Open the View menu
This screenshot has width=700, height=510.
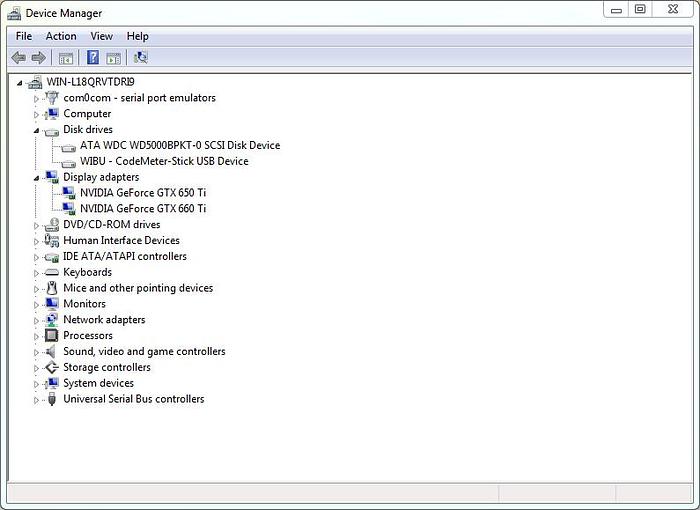(x=101, y=36)
